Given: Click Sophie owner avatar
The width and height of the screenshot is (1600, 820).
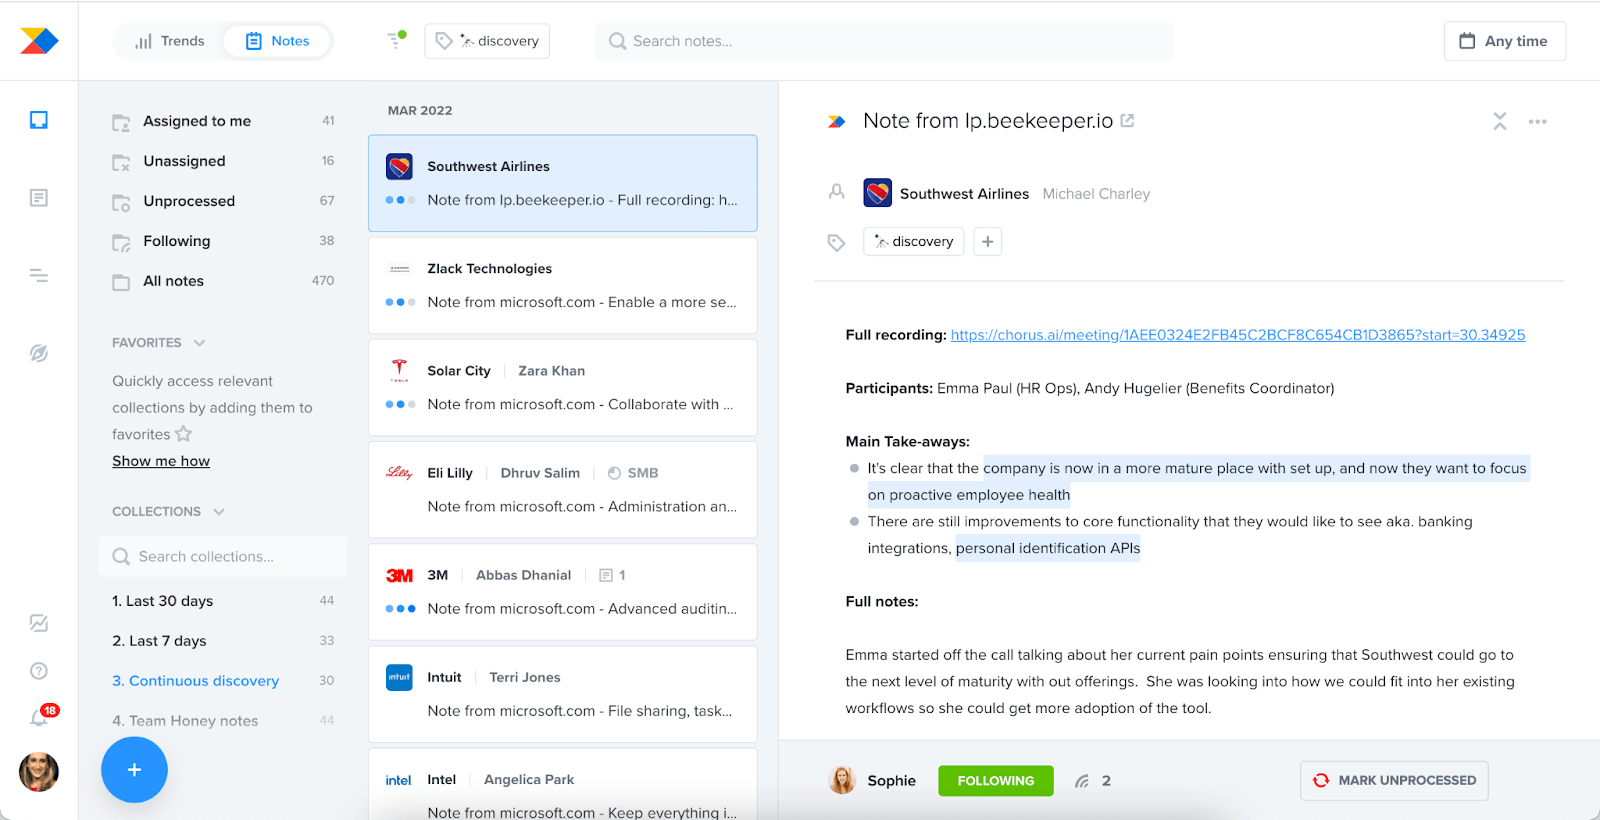Looking at the screenshot, I should pyautogui.click(x=843, y=780).
